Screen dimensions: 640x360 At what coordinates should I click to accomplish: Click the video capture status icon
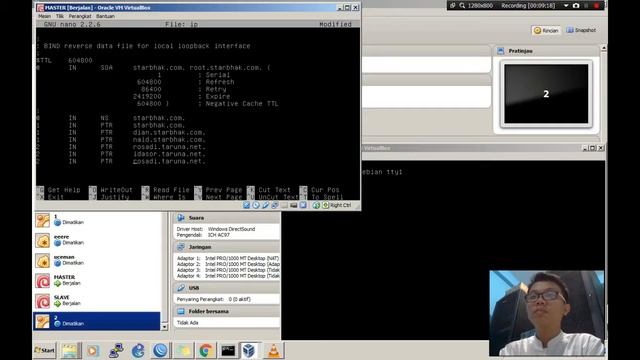click(x=303, y=205)
